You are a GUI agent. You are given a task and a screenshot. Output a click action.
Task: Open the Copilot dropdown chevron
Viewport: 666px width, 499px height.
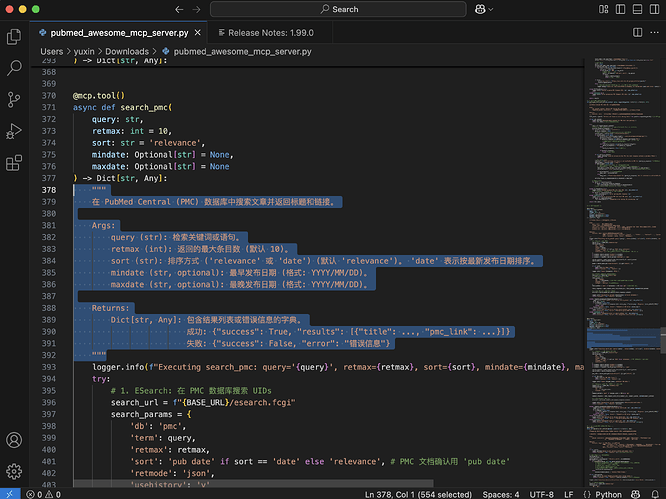[x=491, y=9]
